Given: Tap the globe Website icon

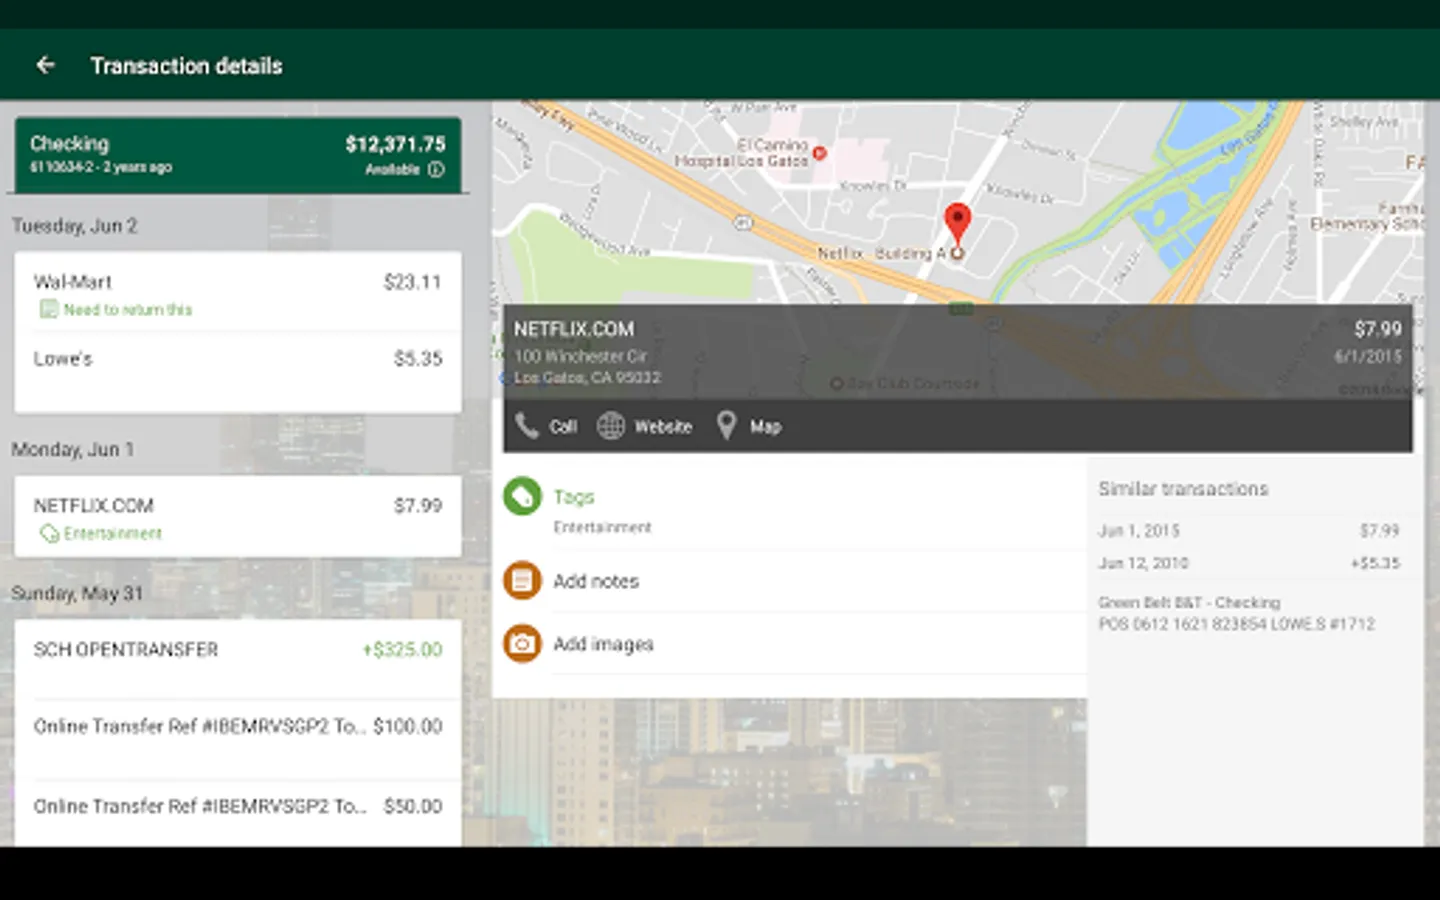Looking at the screenshot, I should point(611,426).
